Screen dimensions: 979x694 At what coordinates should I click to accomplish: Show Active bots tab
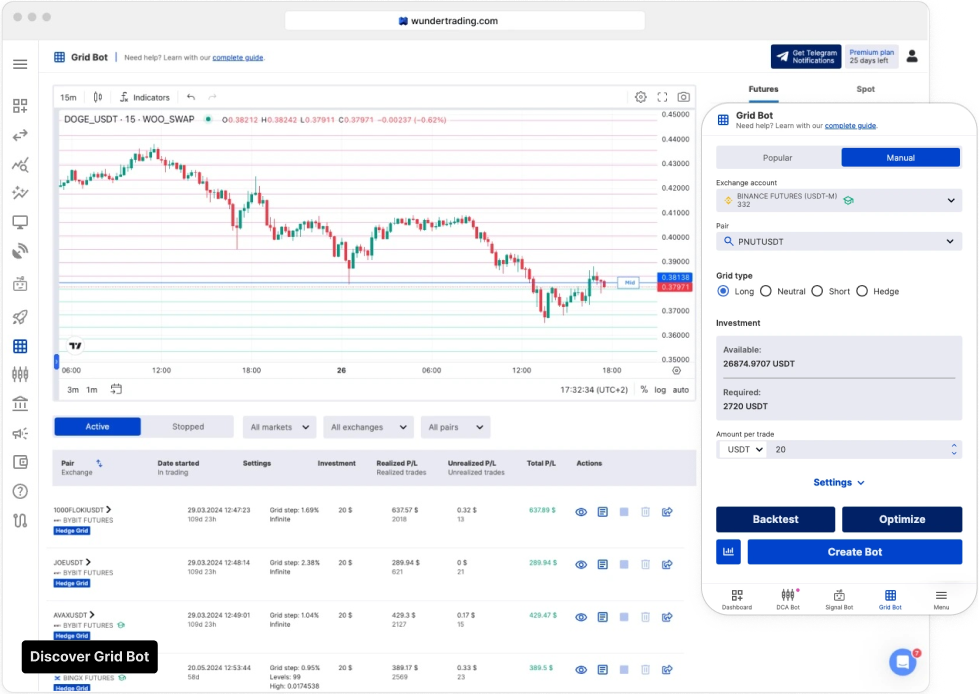click(97, 427)
